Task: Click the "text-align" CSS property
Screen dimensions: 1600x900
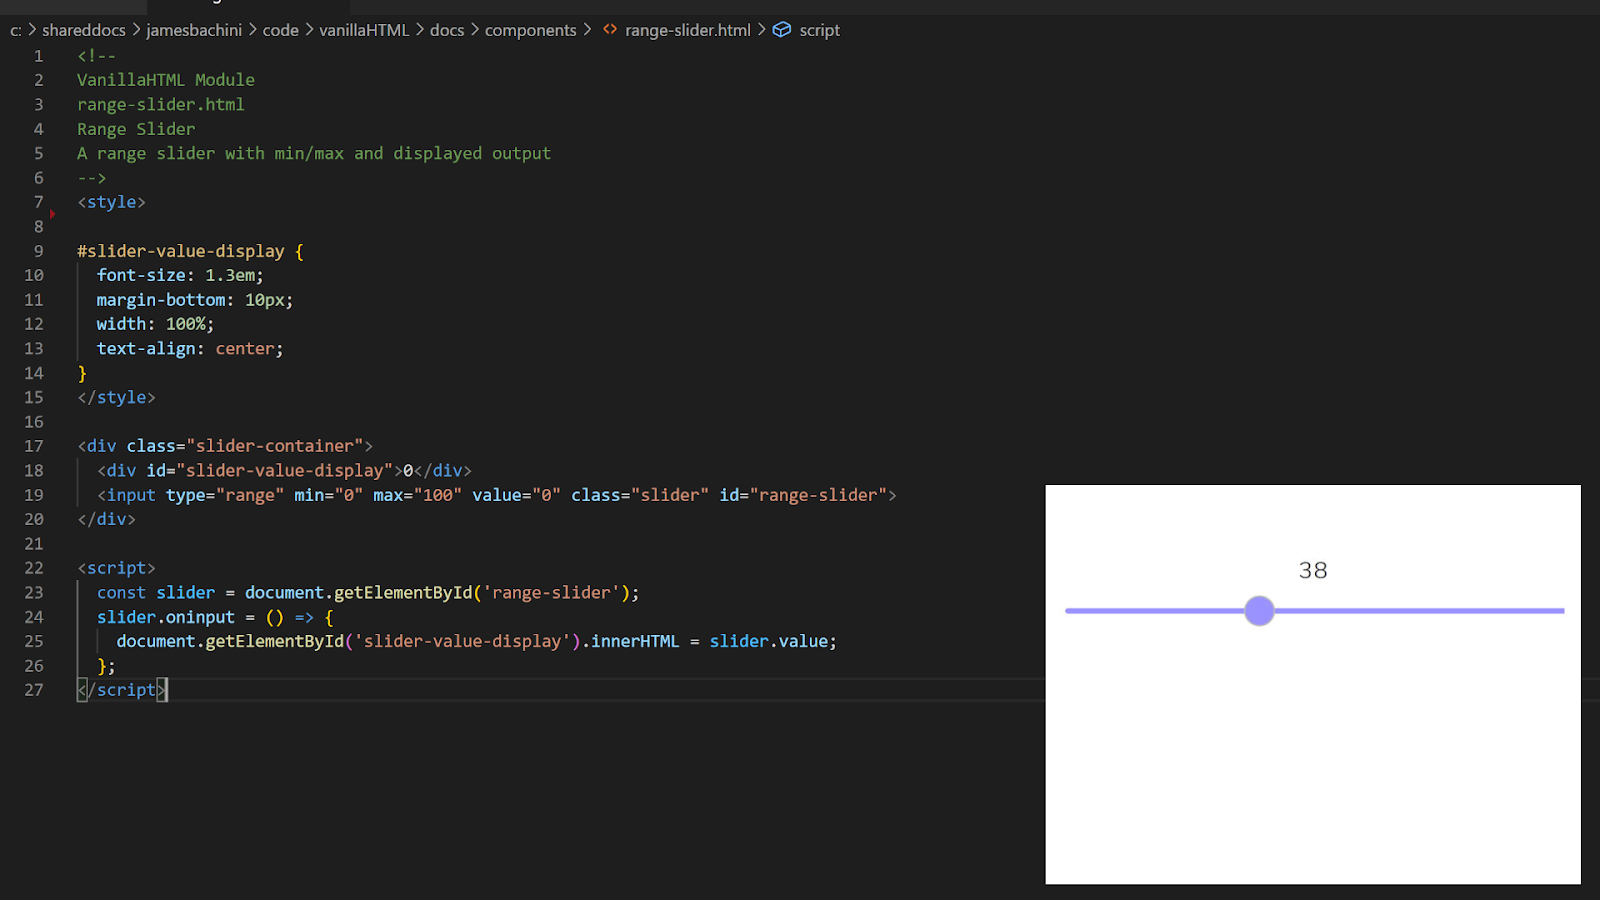Action: [x=146, y=349]
